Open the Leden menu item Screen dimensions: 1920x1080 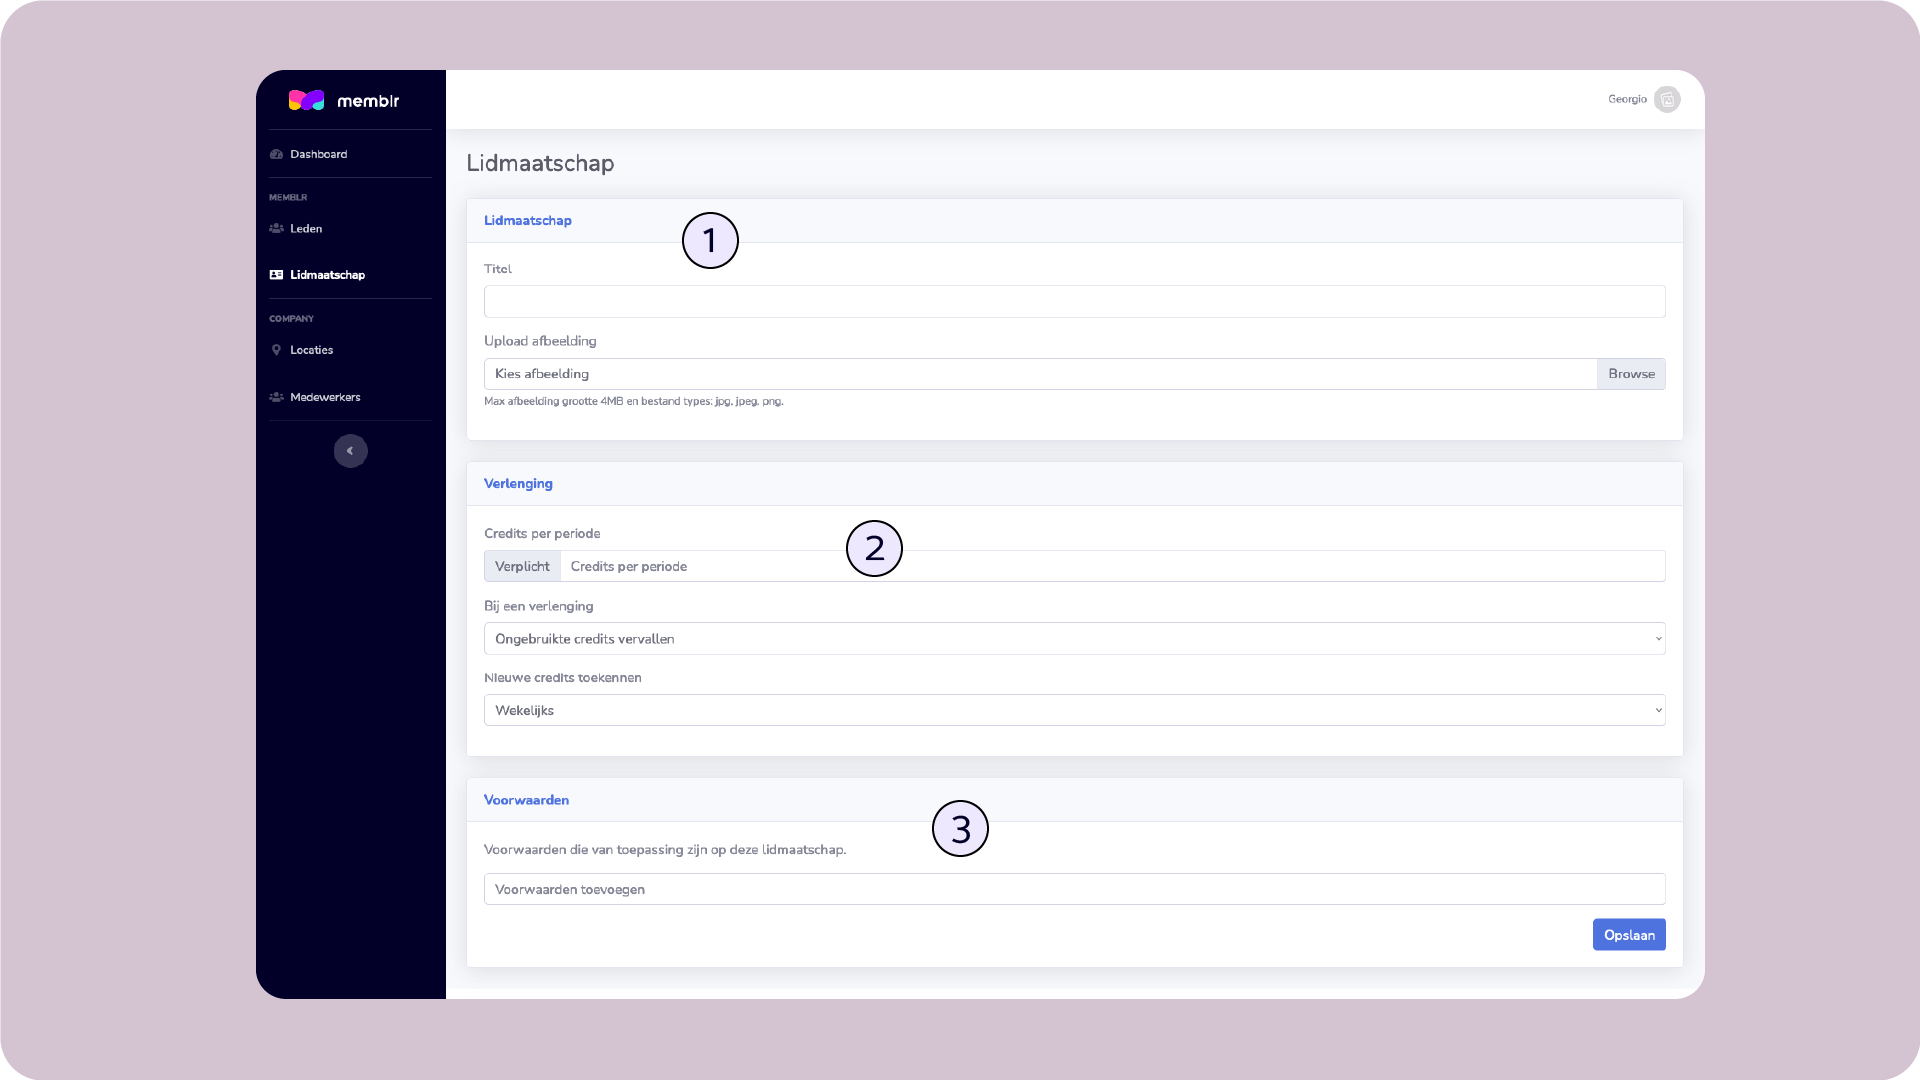pos(306,228)
